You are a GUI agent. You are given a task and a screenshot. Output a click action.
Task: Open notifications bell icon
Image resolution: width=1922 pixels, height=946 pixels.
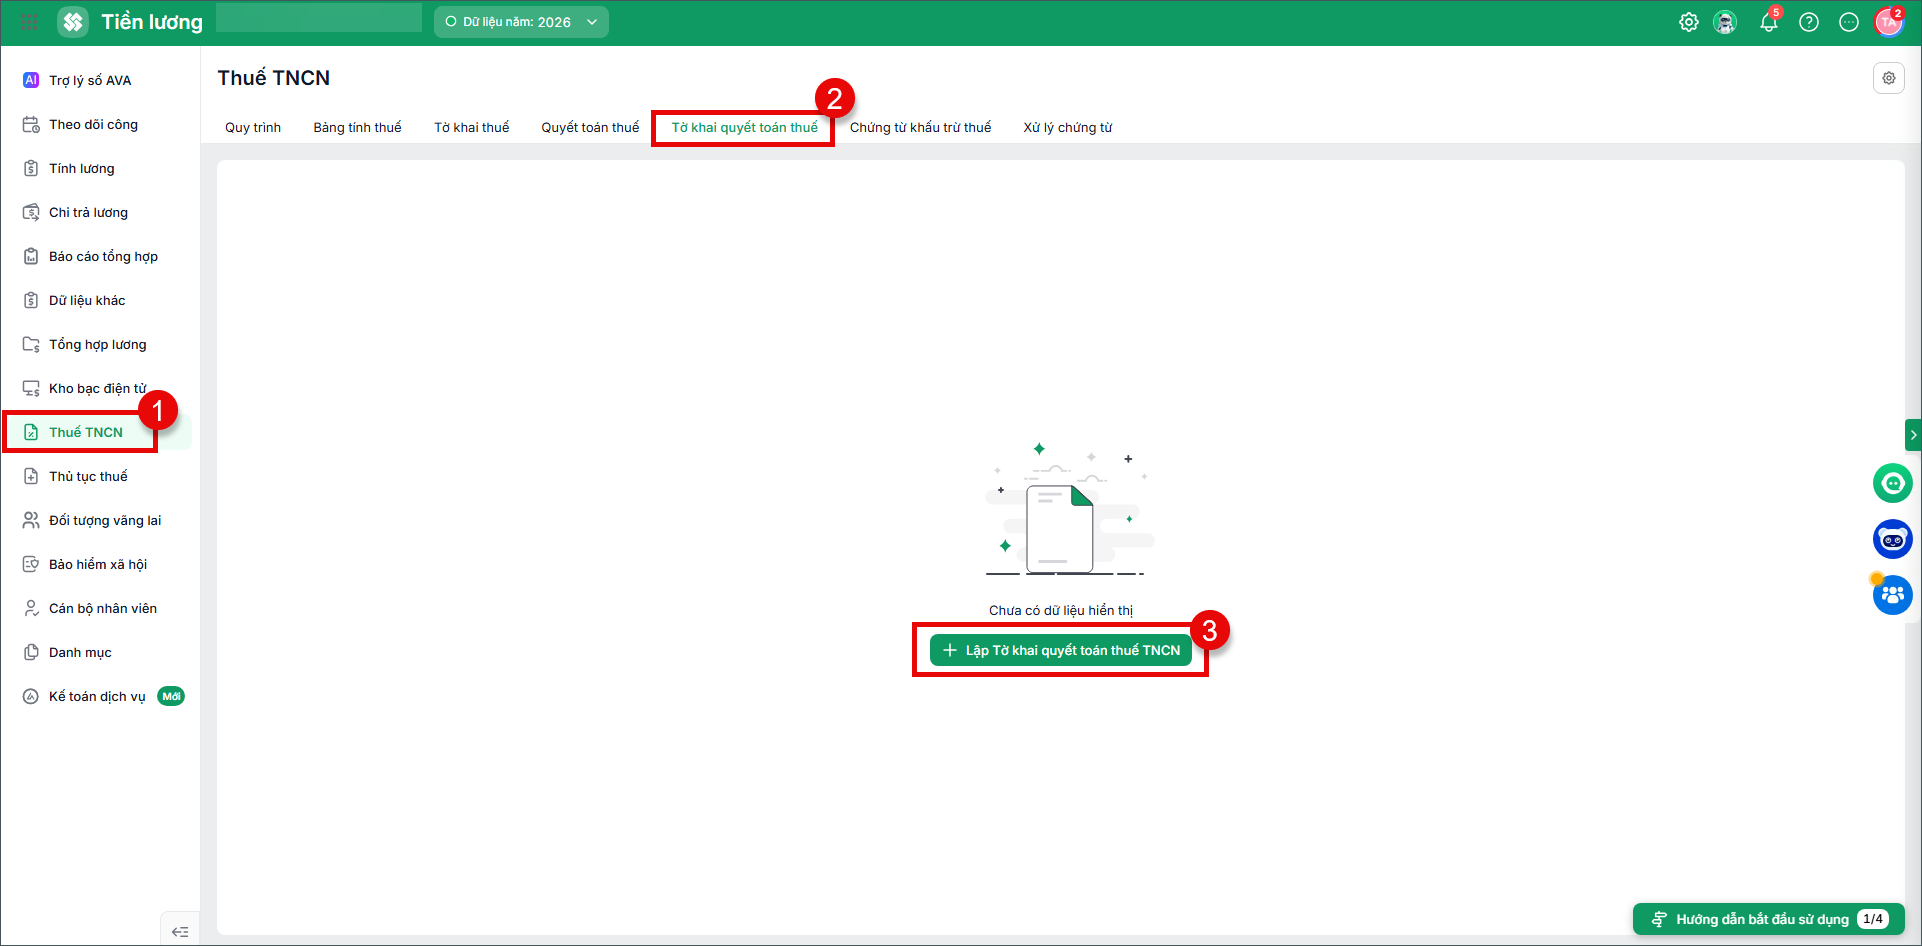pos(1769,22)
